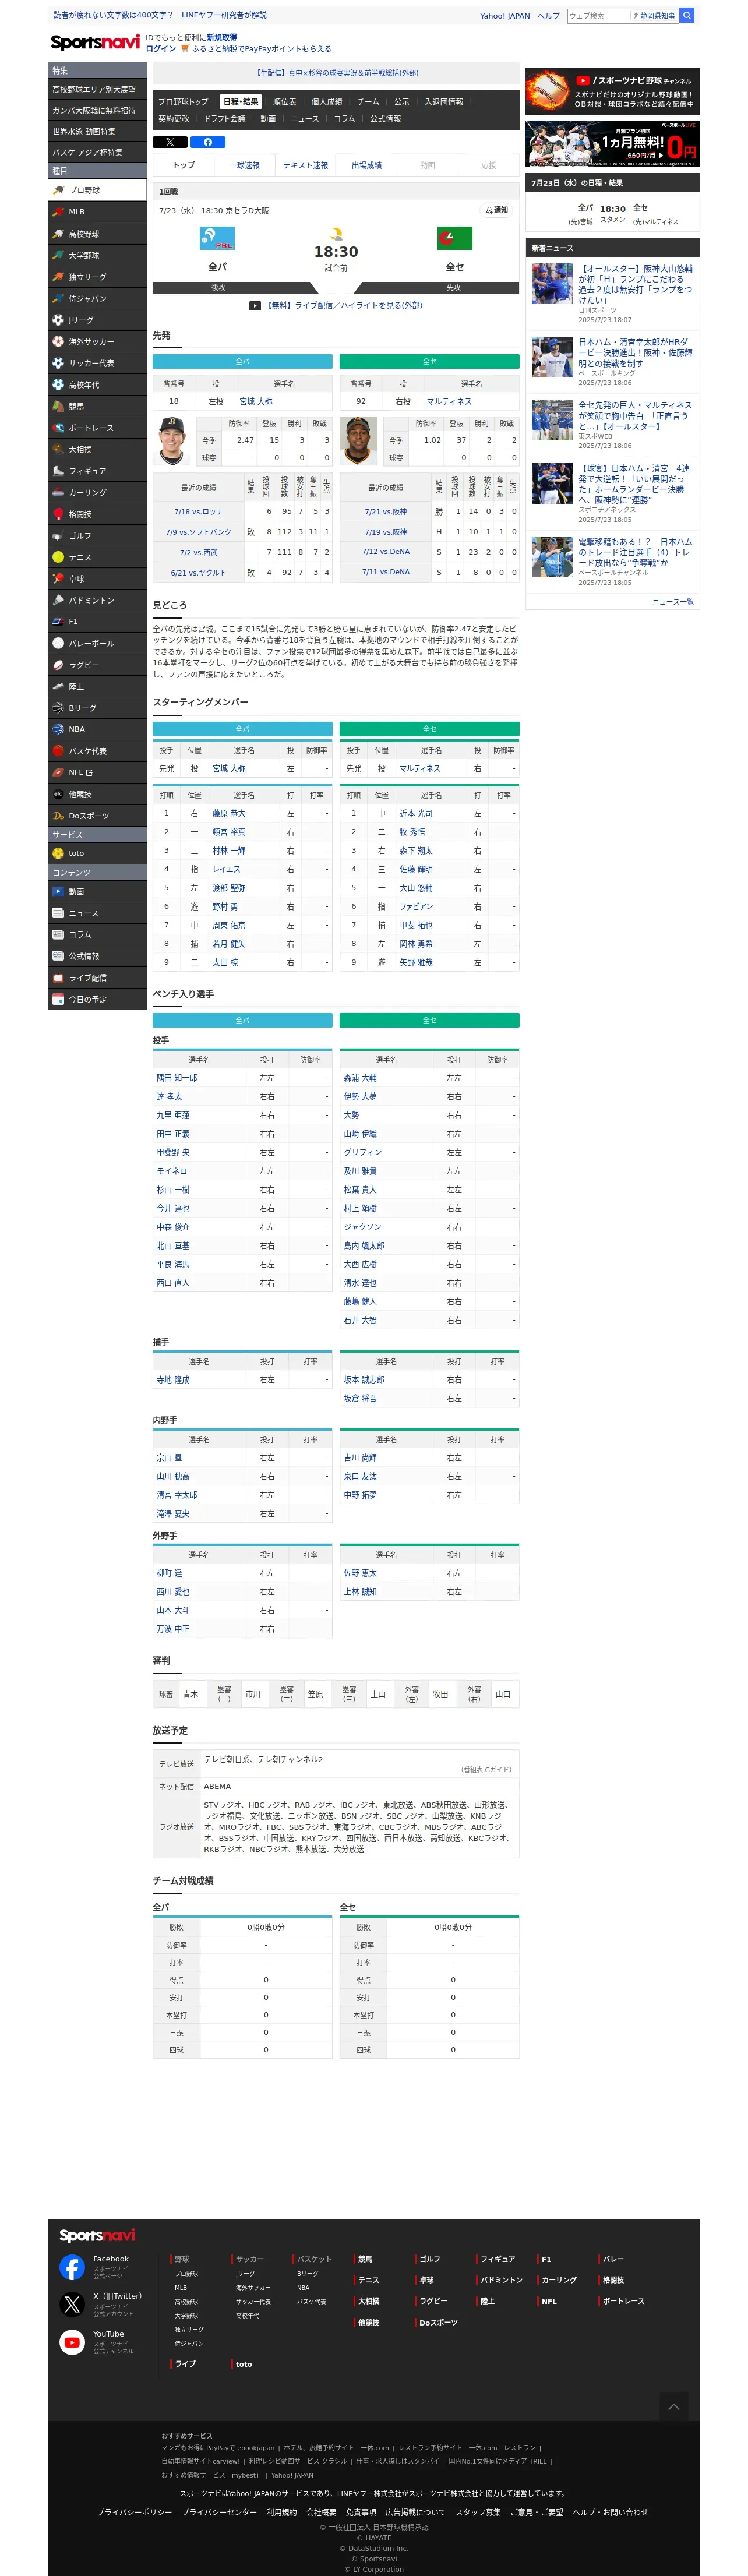Open the footer YouTube channel icon
Viewport: 748px width, 2576px height.
pos(72,2343)
